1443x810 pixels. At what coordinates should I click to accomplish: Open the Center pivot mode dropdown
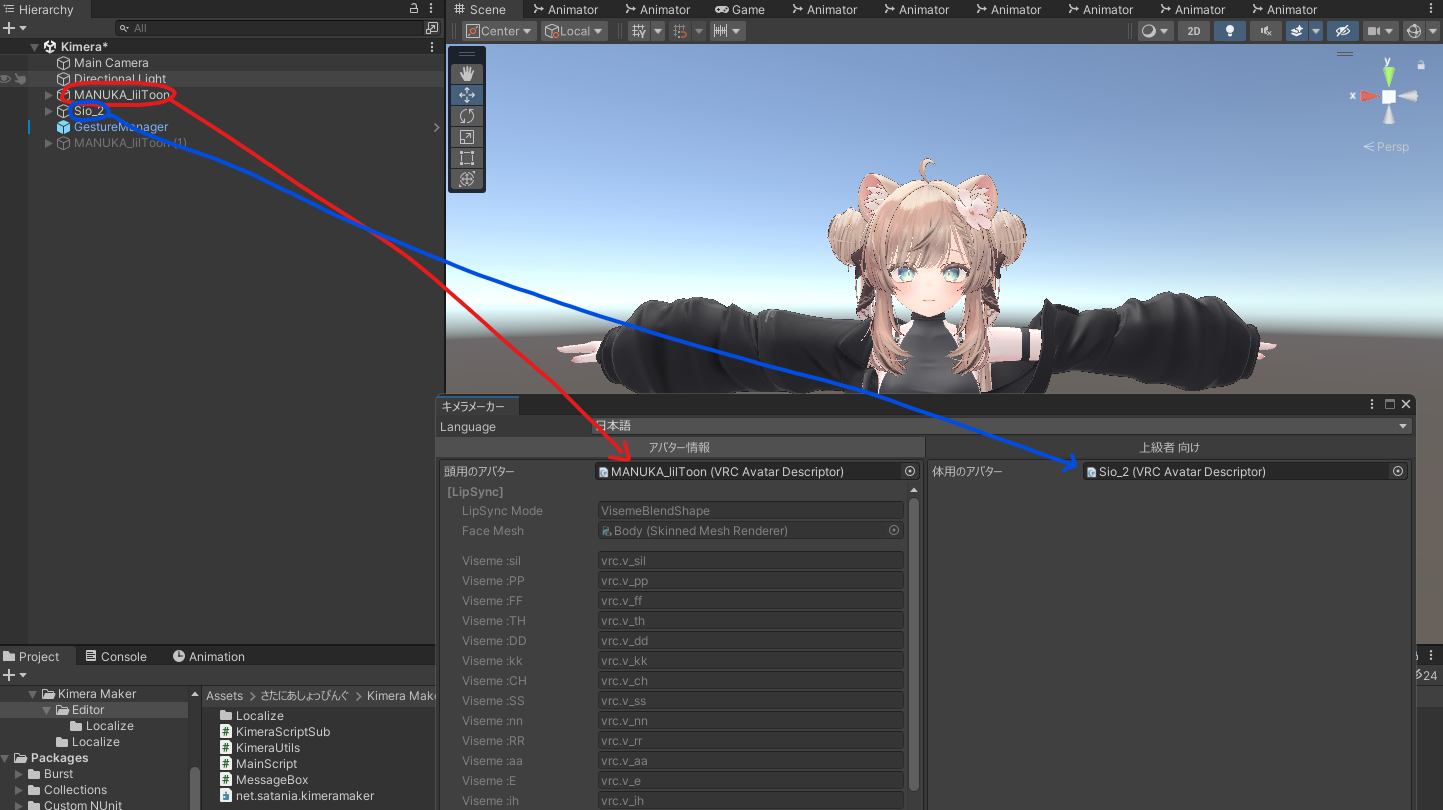(499, 31)
